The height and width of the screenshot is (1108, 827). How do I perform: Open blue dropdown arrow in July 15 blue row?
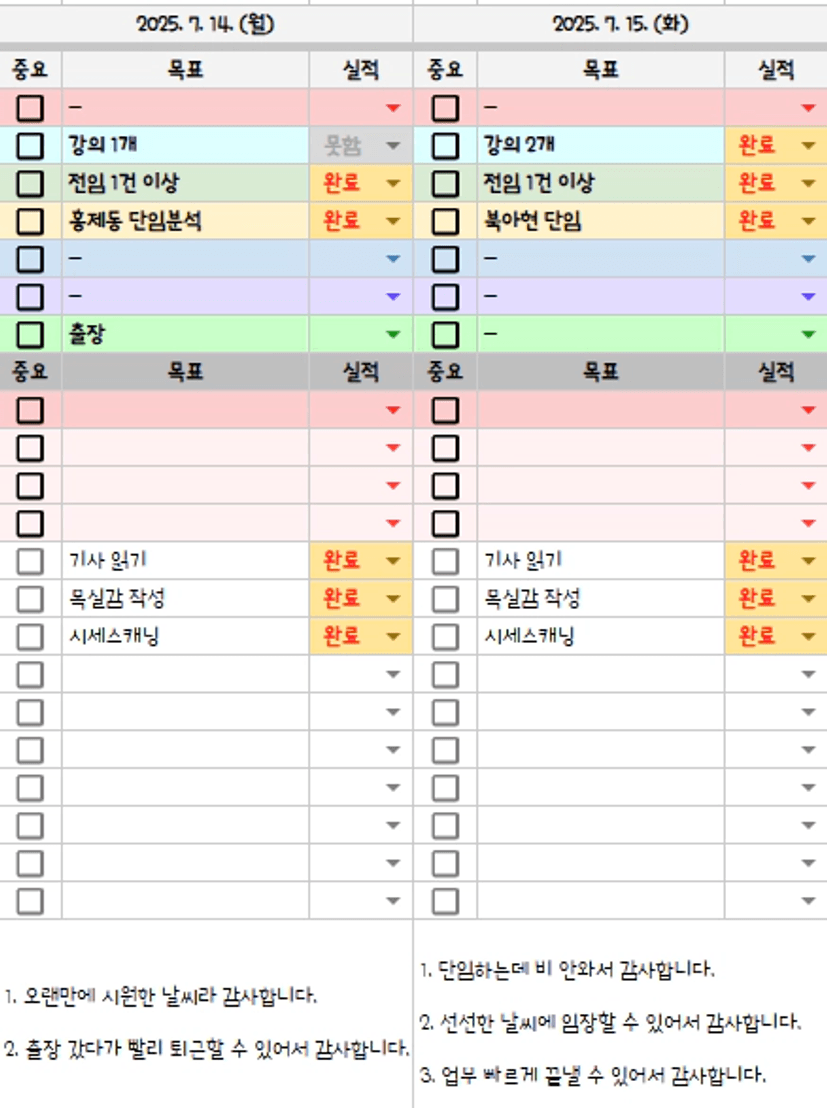tap(808, 259)
